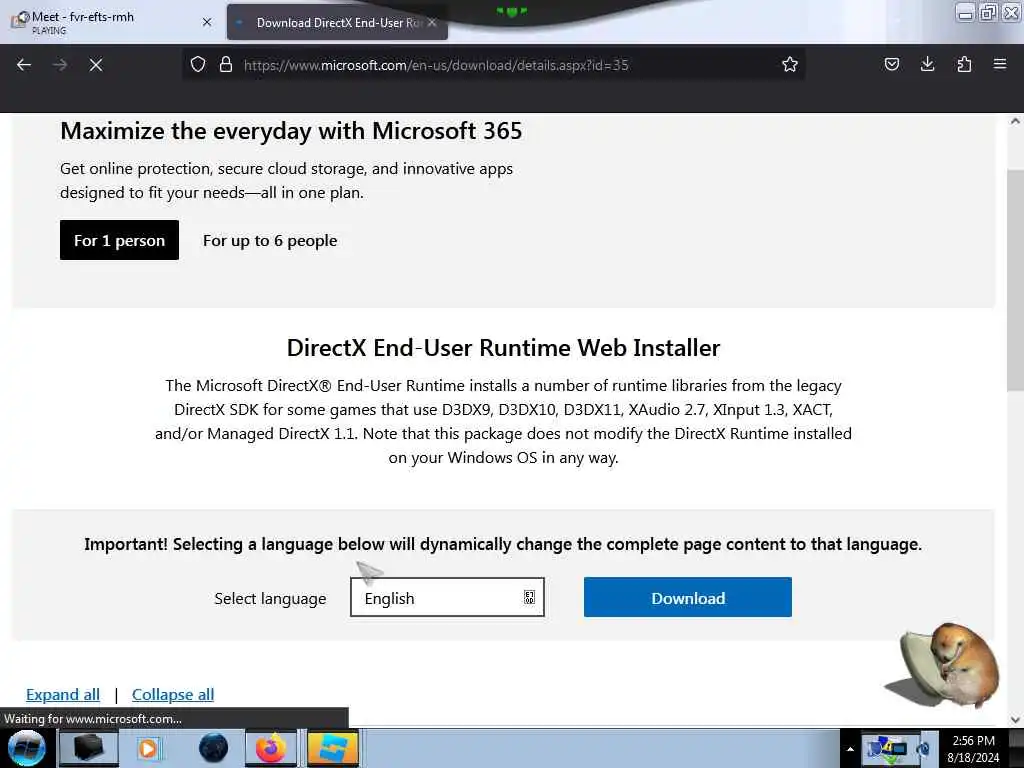The width and height of the screenshot is (1024, 768).
Task: Select the For 1 person plan tab
Action: (120, 240)
